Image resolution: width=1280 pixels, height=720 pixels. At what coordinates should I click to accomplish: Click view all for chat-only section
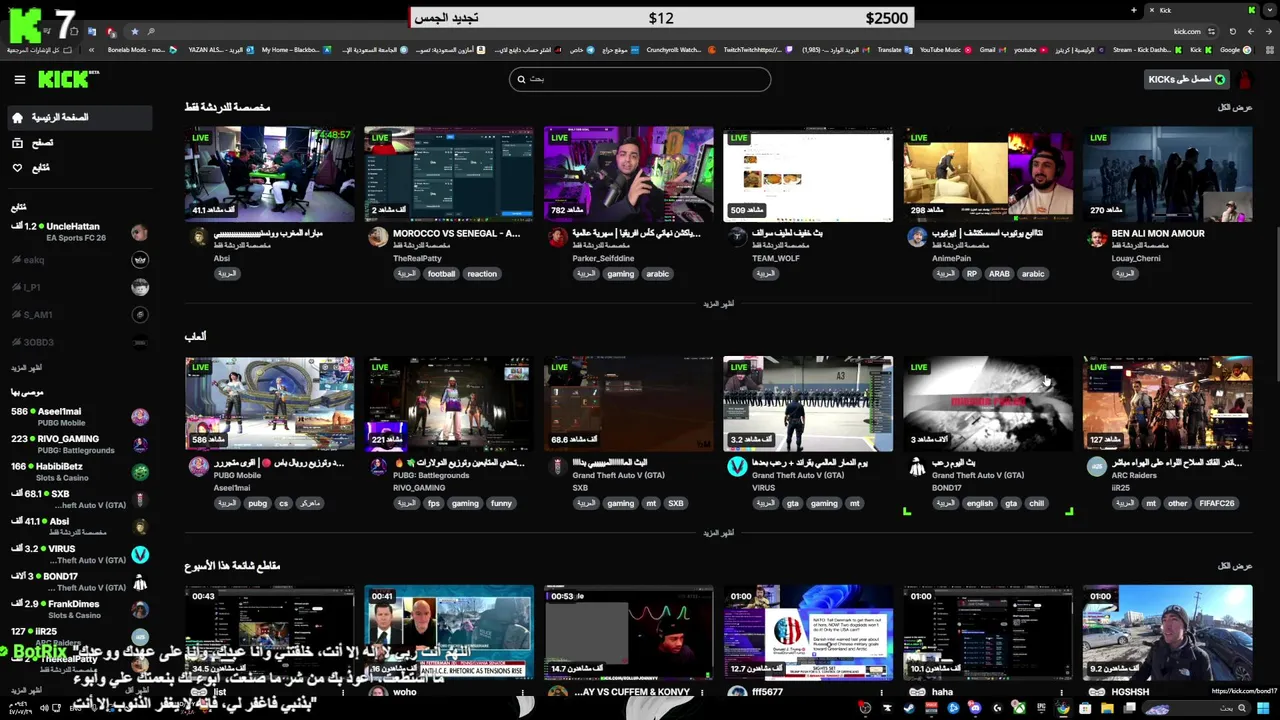(1235, 107)
